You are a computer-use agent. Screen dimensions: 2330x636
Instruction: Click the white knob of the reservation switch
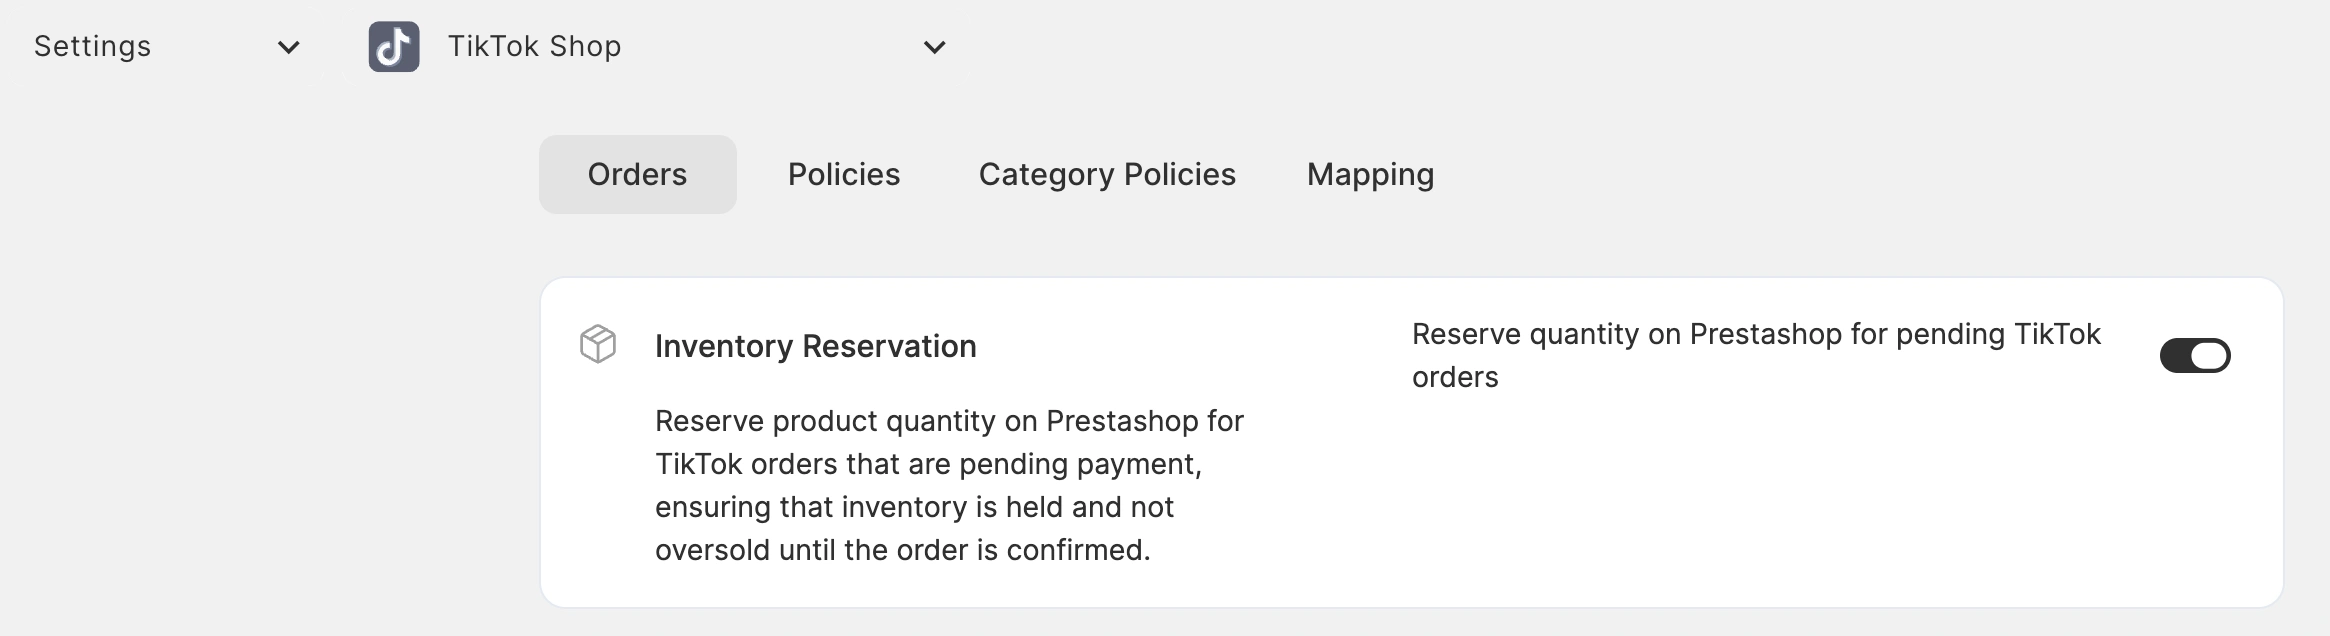[2209, 355]
